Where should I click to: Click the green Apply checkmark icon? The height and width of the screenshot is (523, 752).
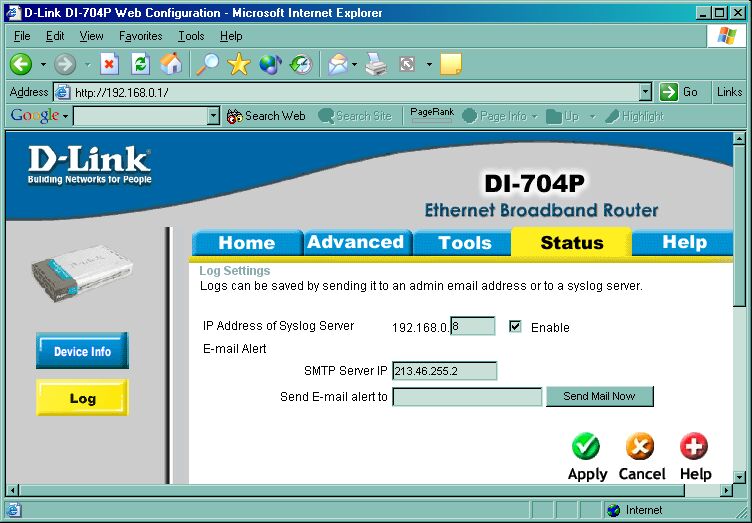point(586,446)
